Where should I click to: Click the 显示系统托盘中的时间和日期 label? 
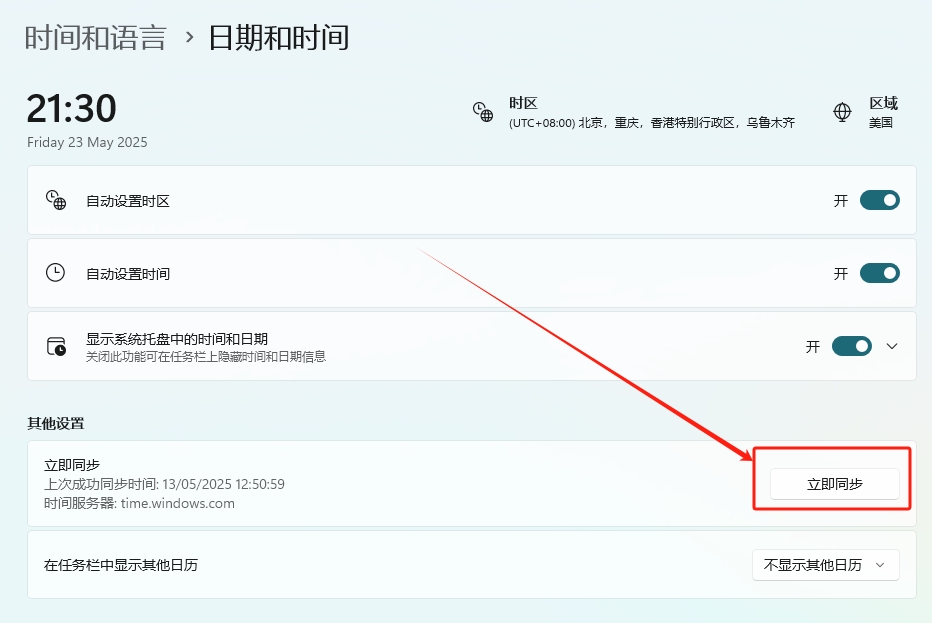[177, 339]
